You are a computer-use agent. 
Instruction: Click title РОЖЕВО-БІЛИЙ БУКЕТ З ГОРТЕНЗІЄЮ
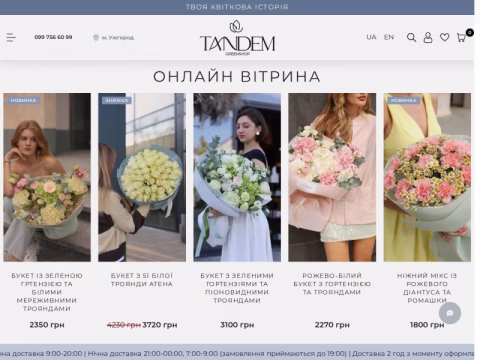(332, 284)
